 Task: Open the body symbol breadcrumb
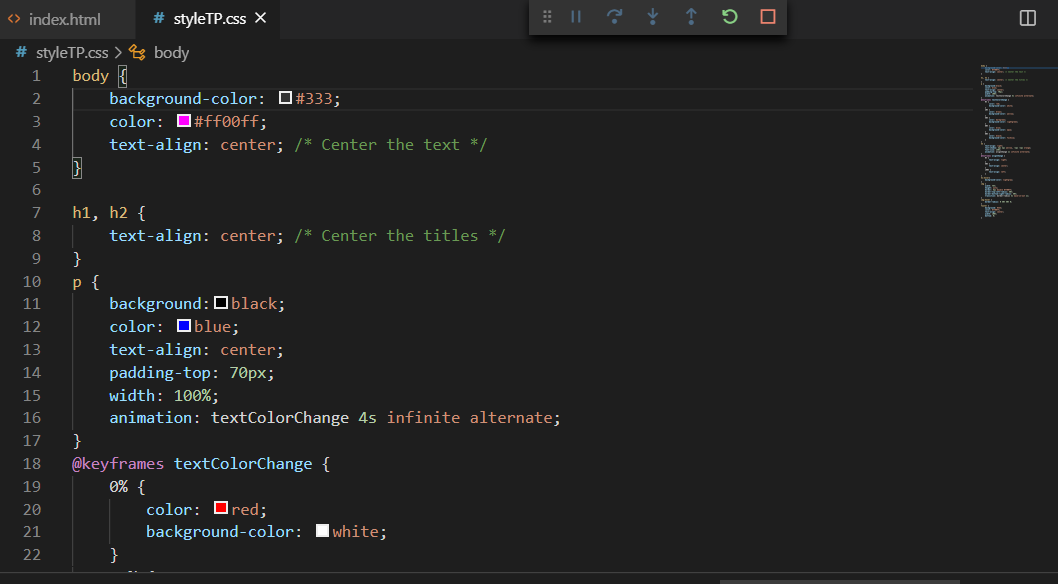pyautogui.click(x=171, y=53)
